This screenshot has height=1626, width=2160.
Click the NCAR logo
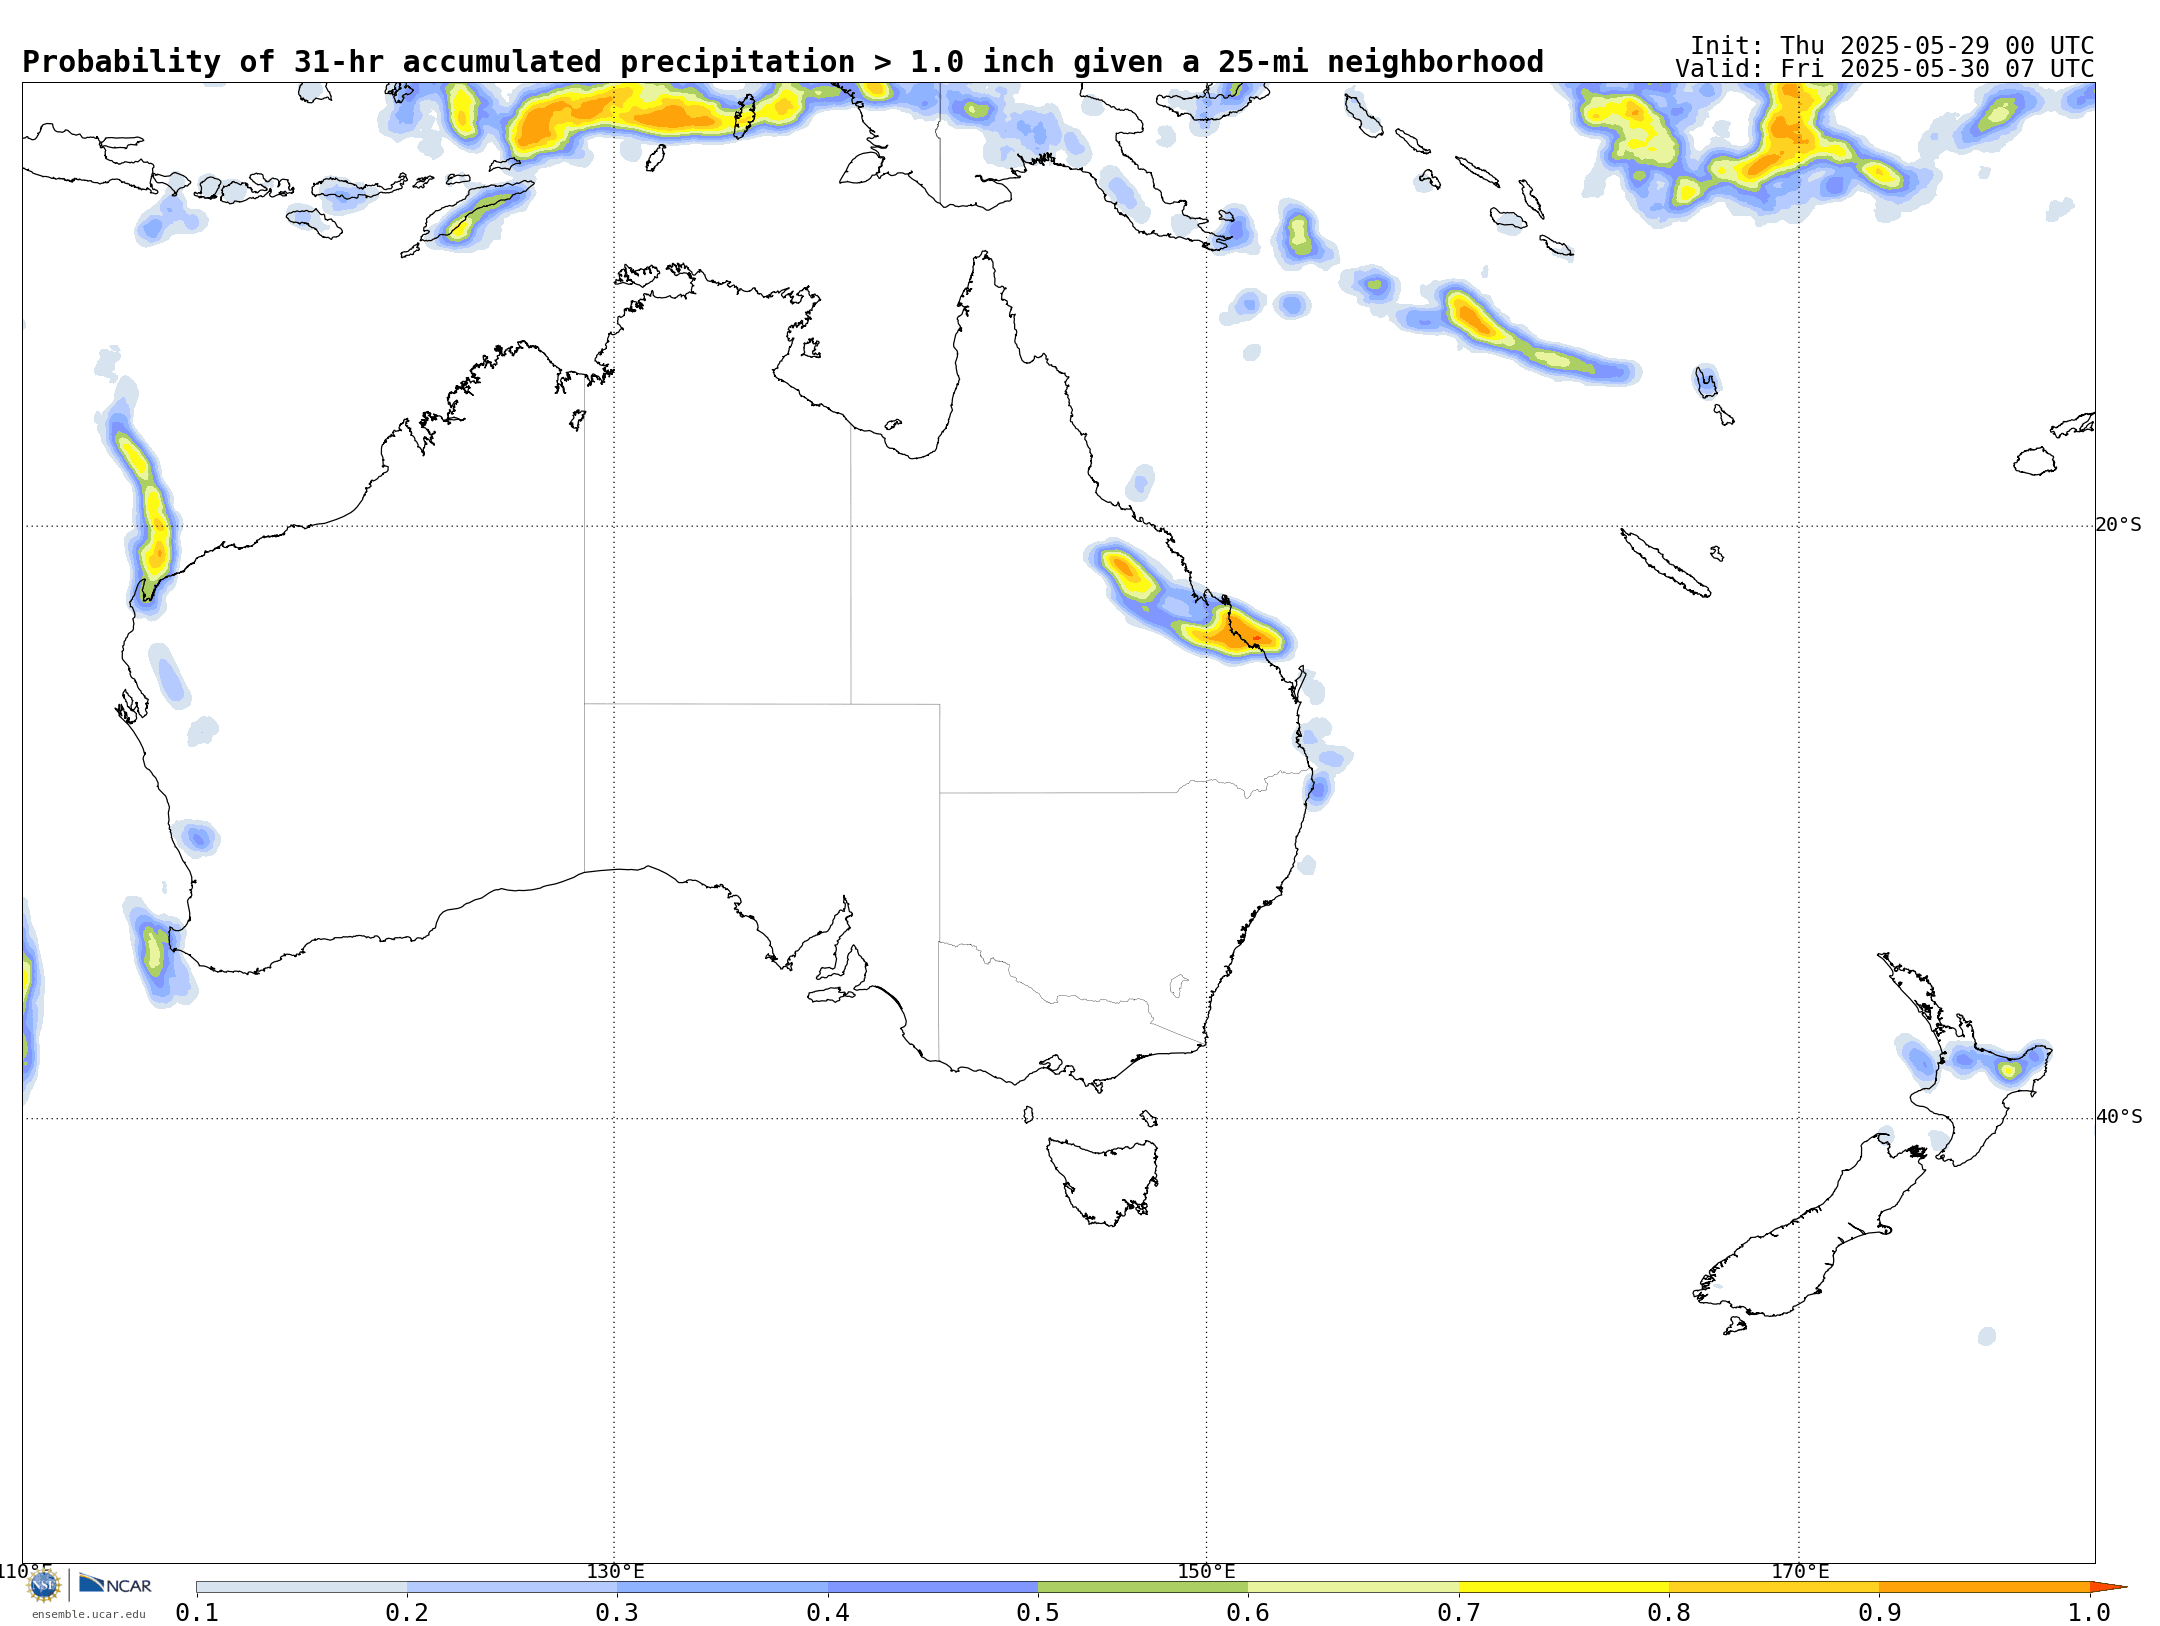click(115, 1584)
